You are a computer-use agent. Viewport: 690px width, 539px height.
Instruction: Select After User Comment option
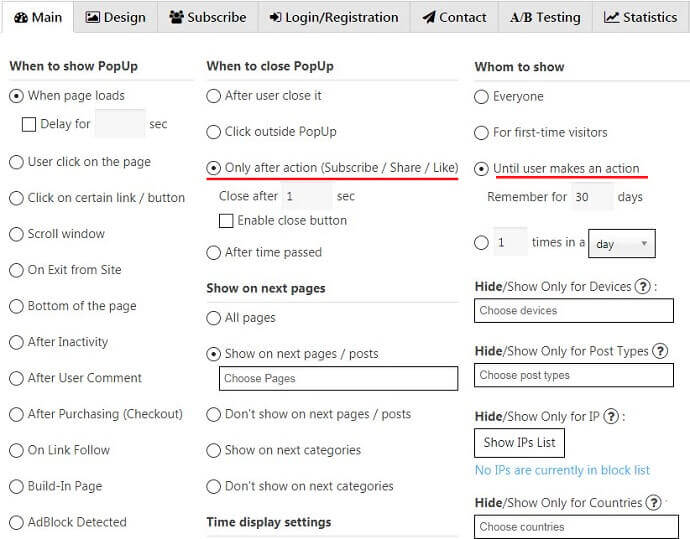(x=16, y=378)
